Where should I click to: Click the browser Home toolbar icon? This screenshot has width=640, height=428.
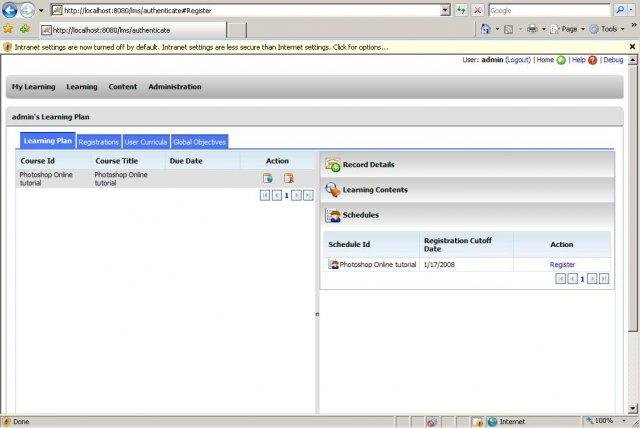pos(485,29)
